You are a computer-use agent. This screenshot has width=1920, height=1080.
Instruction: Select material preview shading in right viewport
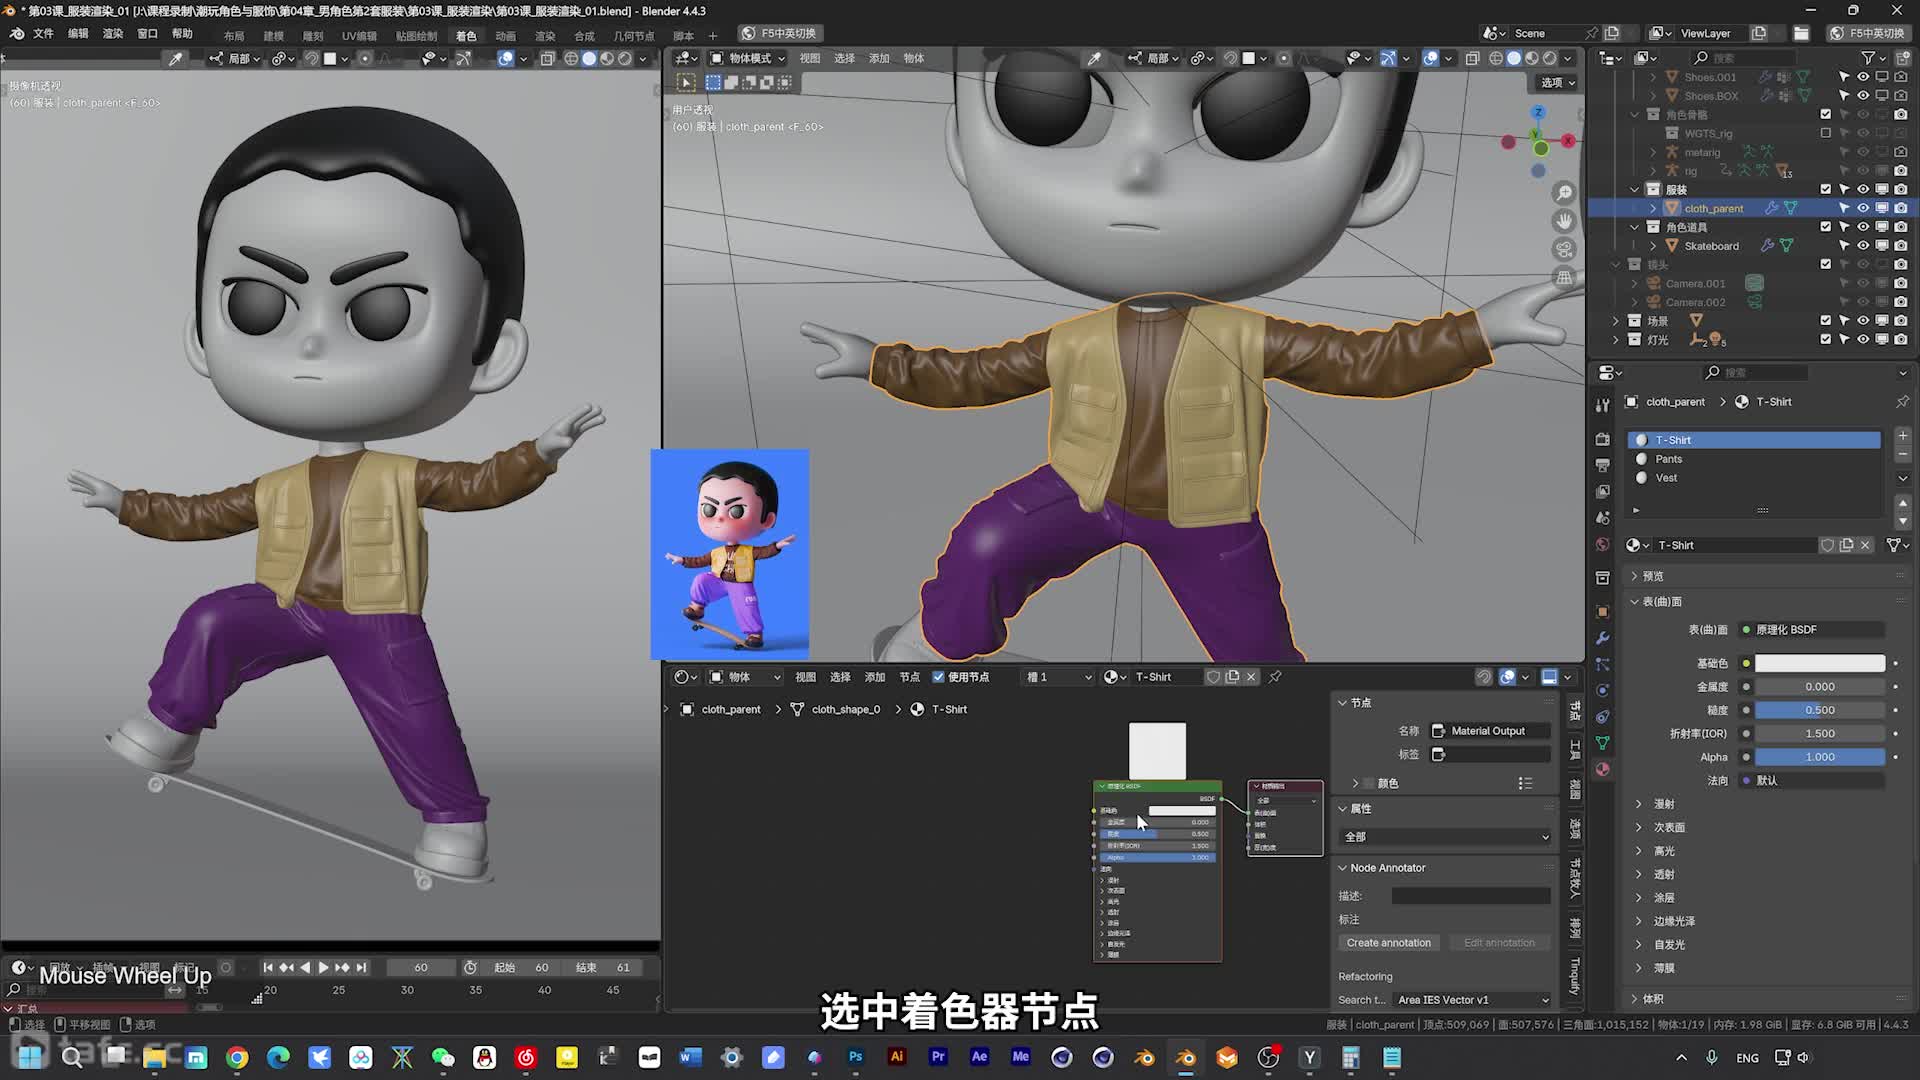1532,58
